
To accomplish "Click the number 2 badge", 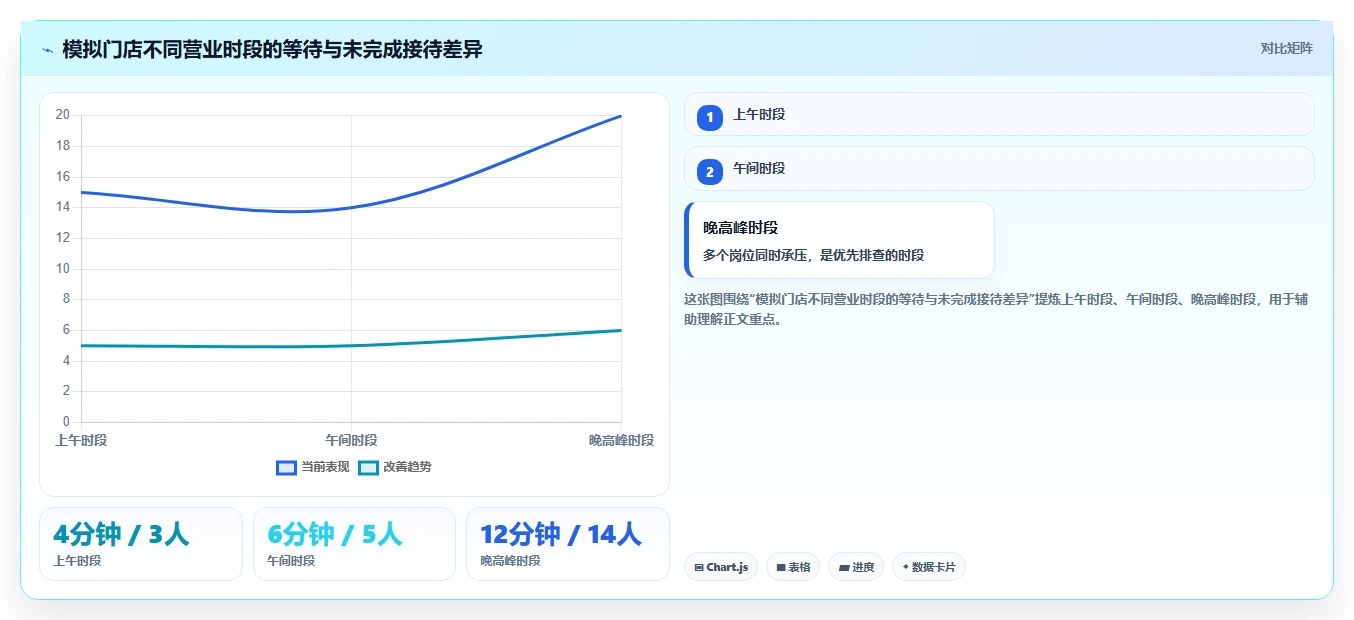I will (710, 171).
